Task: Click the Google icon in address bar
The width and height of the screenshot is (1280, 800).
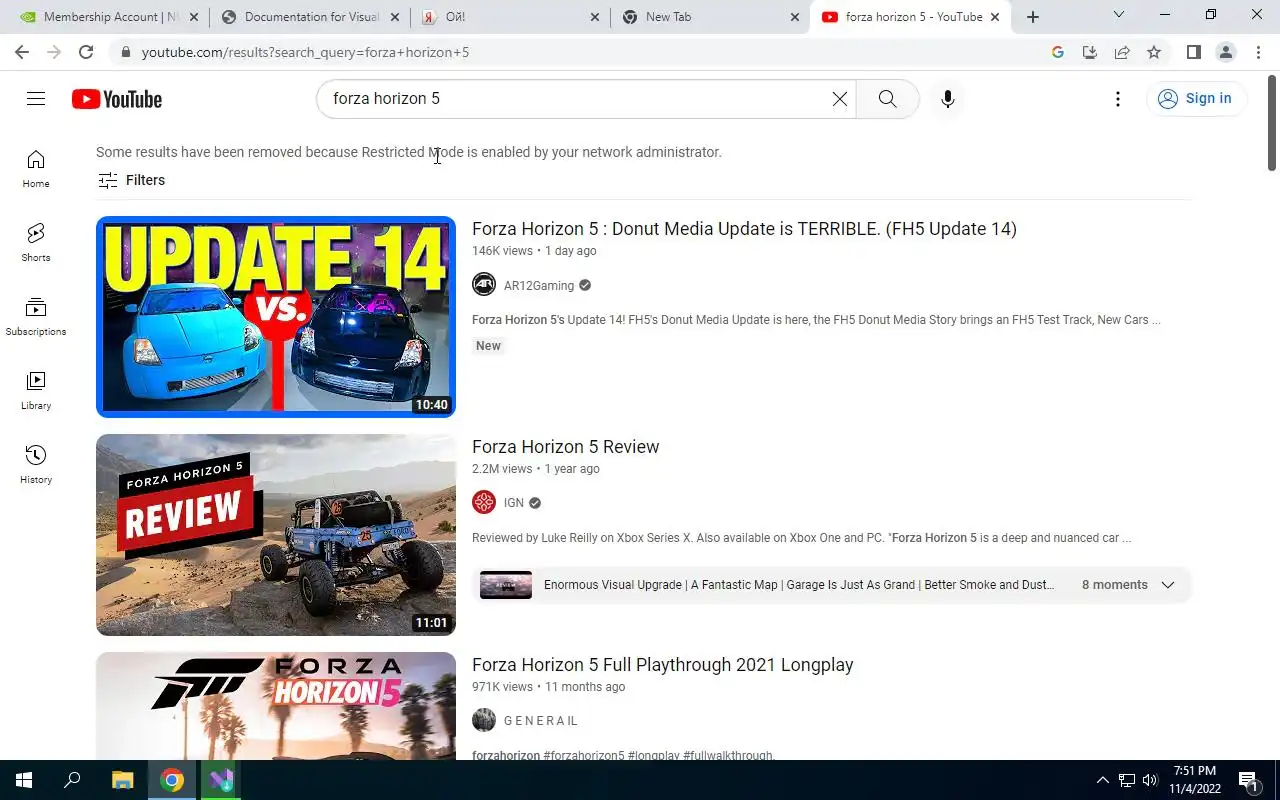Action: pos(1058,52)
